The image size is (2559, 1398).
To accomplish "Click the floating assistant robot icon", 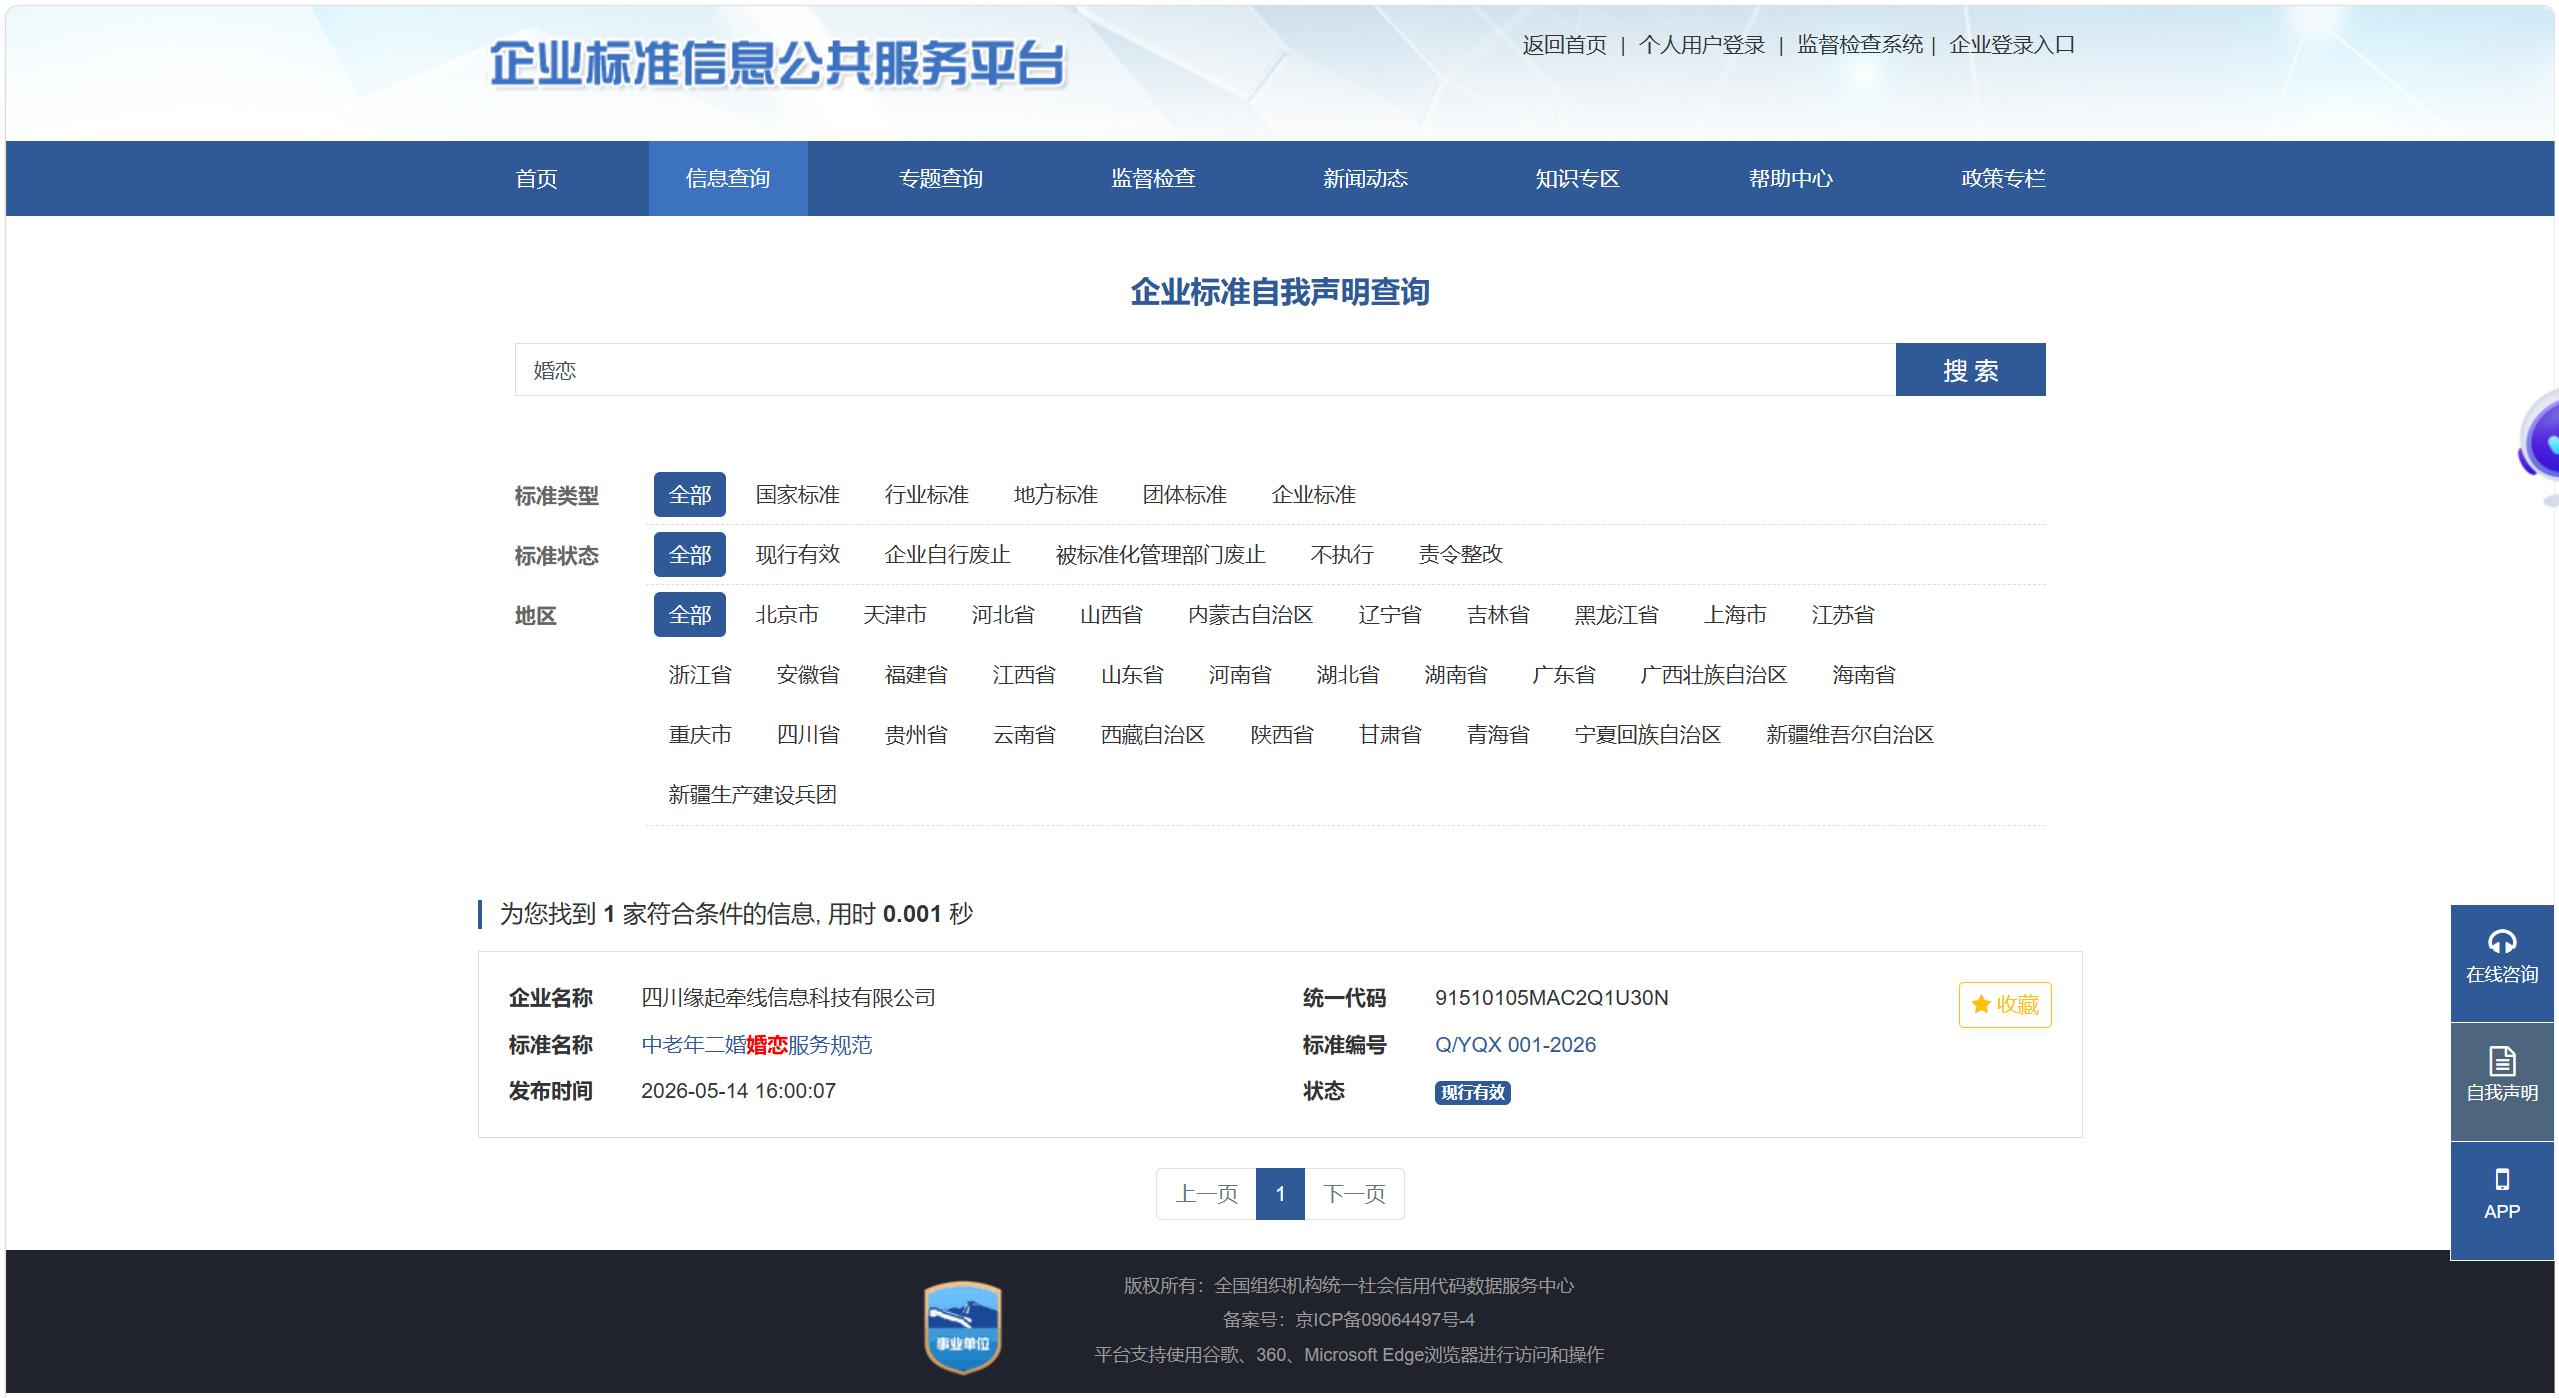I will pos(2540,445).
